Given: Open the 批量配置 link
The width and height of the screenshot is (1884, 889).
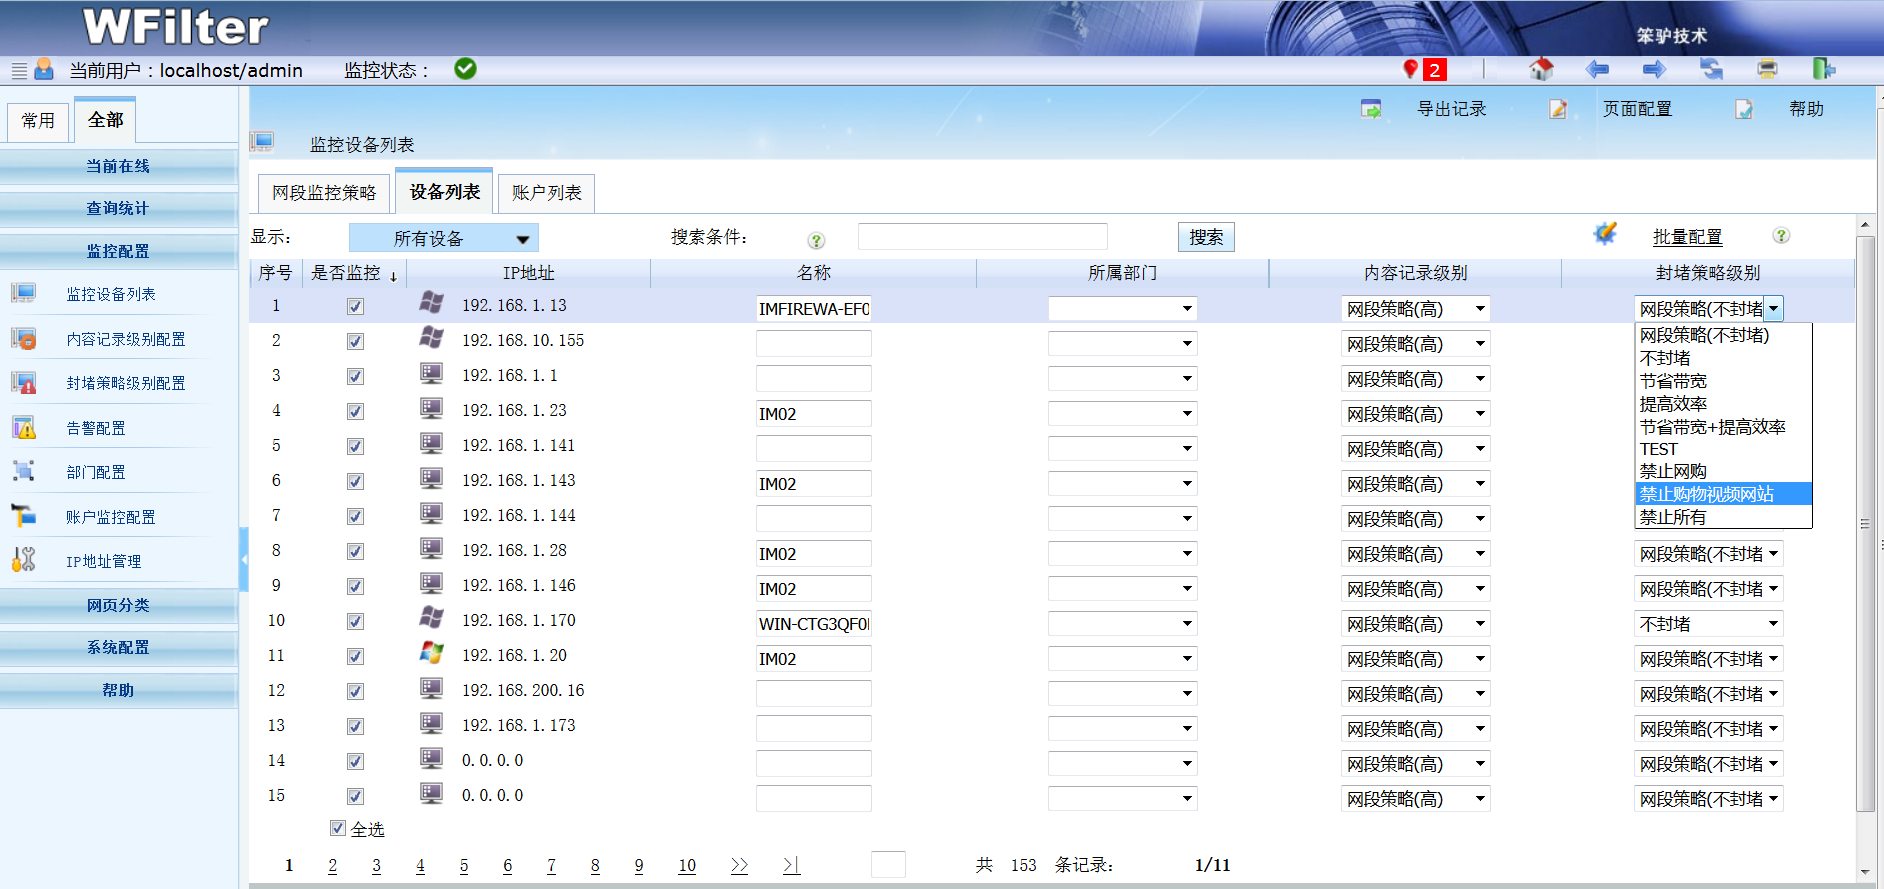Looking at the screenshot, I should [1687, 237].
